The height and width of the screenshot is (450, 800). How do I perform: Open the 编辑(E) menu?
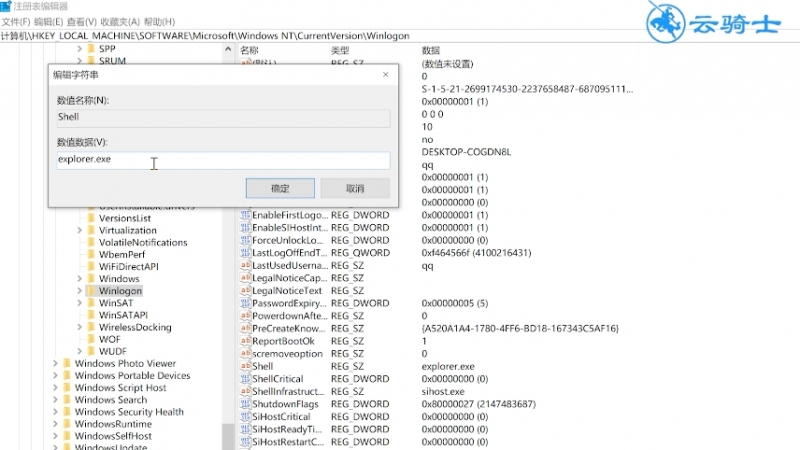pos(48,22)
